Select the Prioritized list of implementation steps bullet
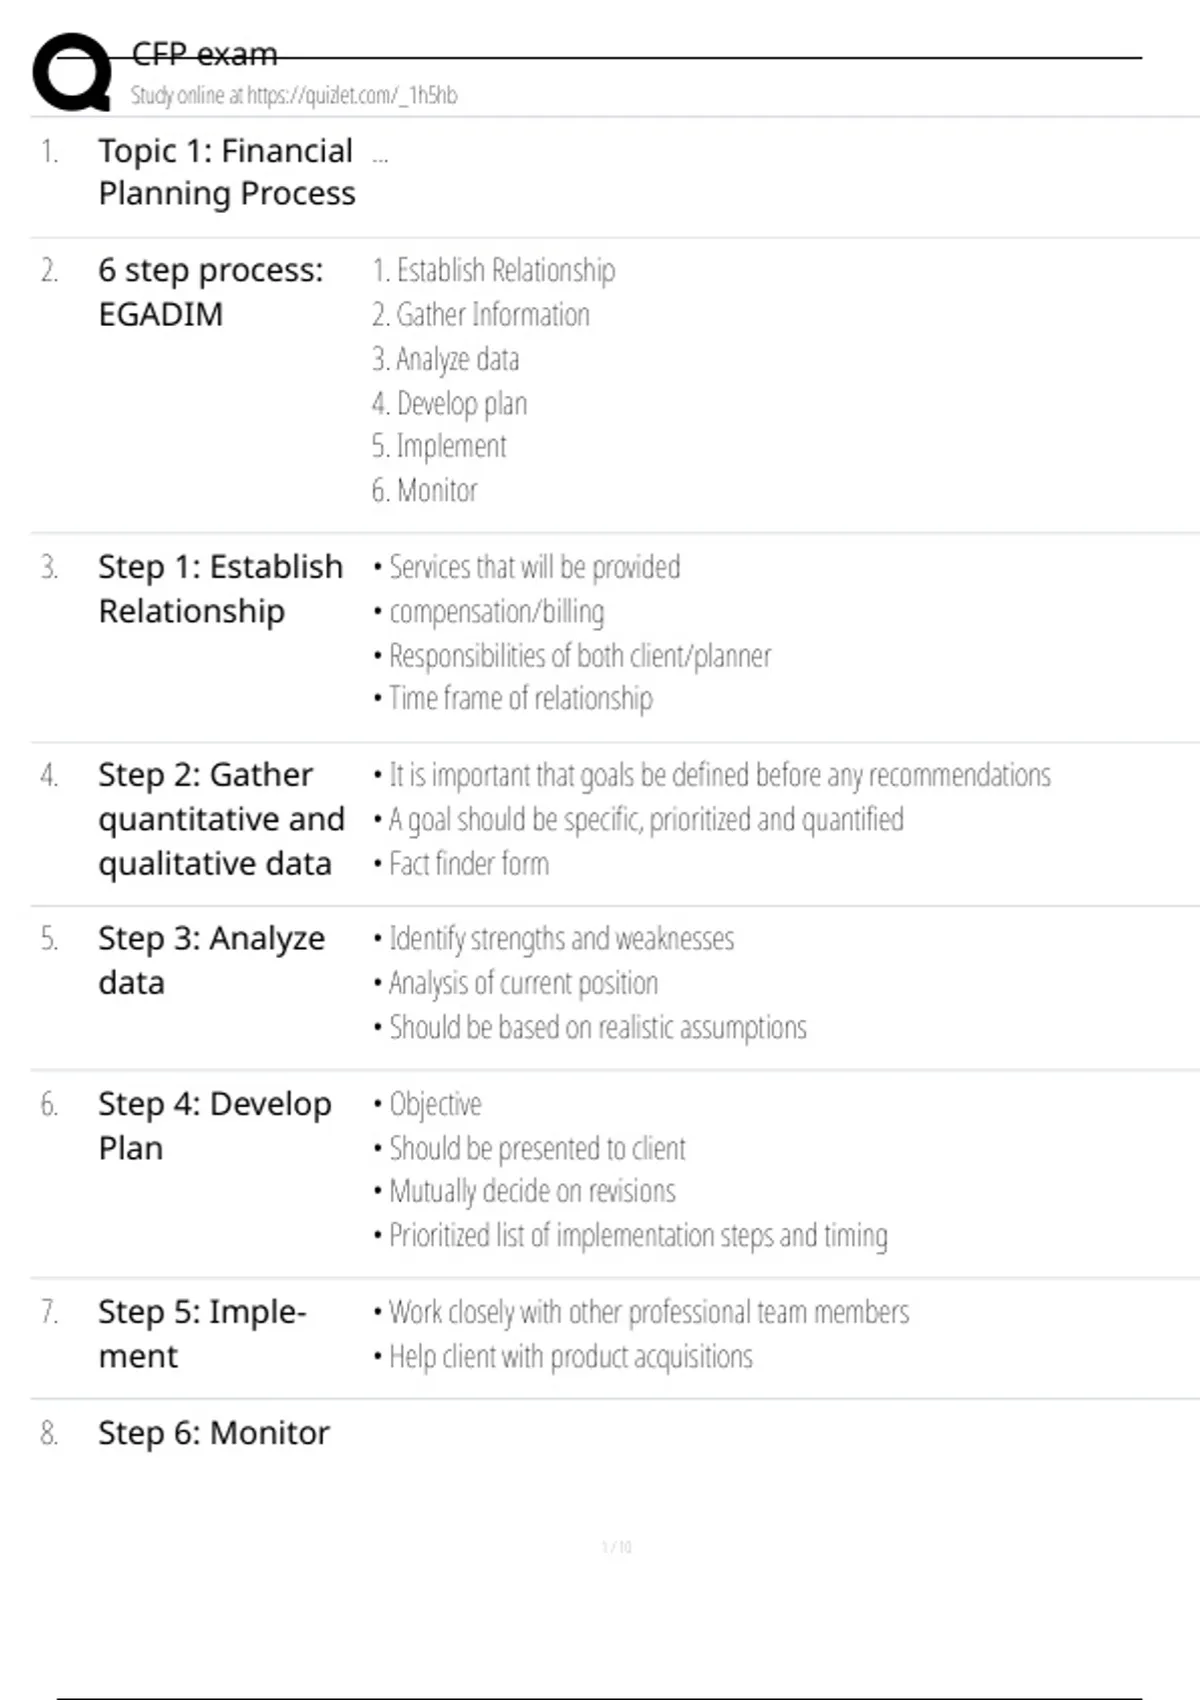This screenshot has height=1700, width=1200. tap(637, 1236)
